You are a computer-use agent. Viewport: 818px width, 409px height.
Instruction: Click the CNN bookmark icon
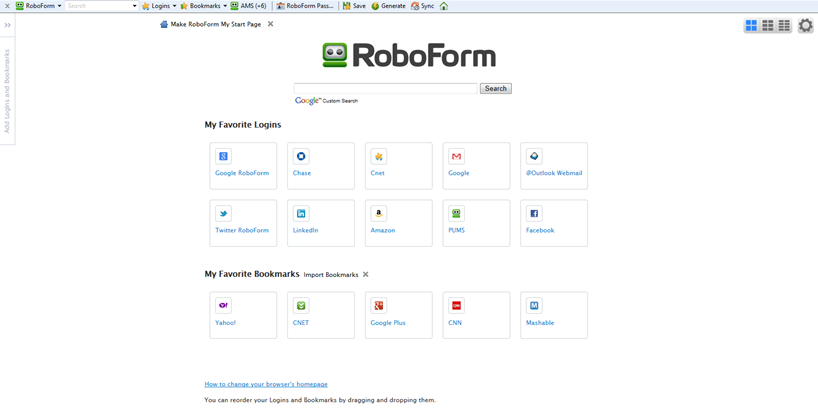[456, 306]
